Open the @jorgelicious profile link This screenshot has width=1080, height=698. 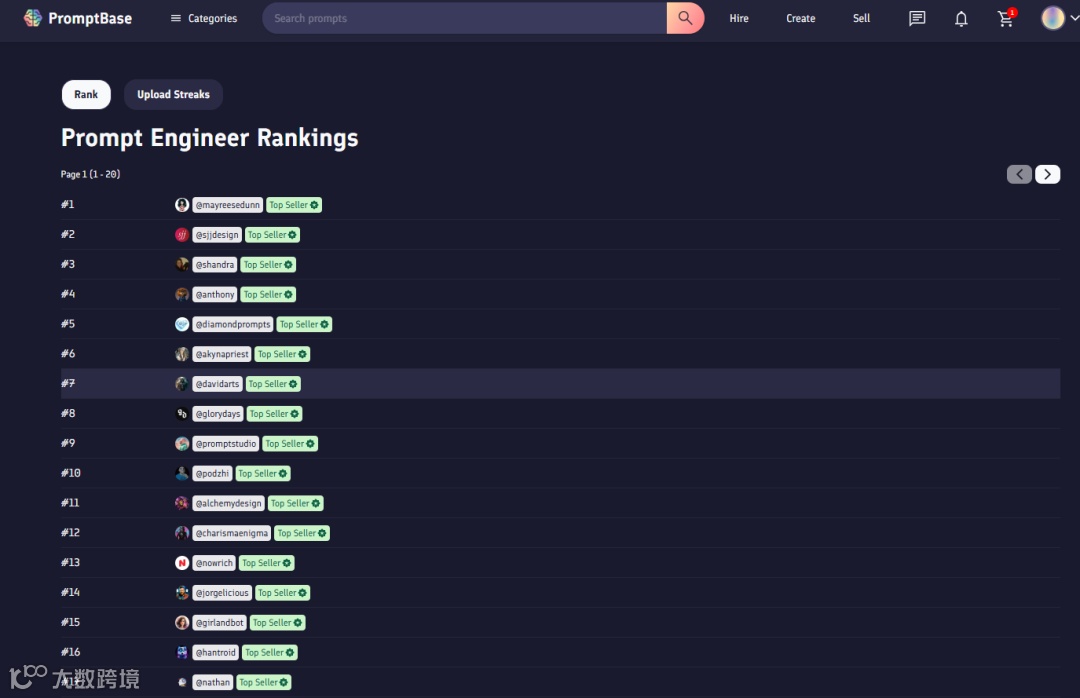[x=222, y=593]
